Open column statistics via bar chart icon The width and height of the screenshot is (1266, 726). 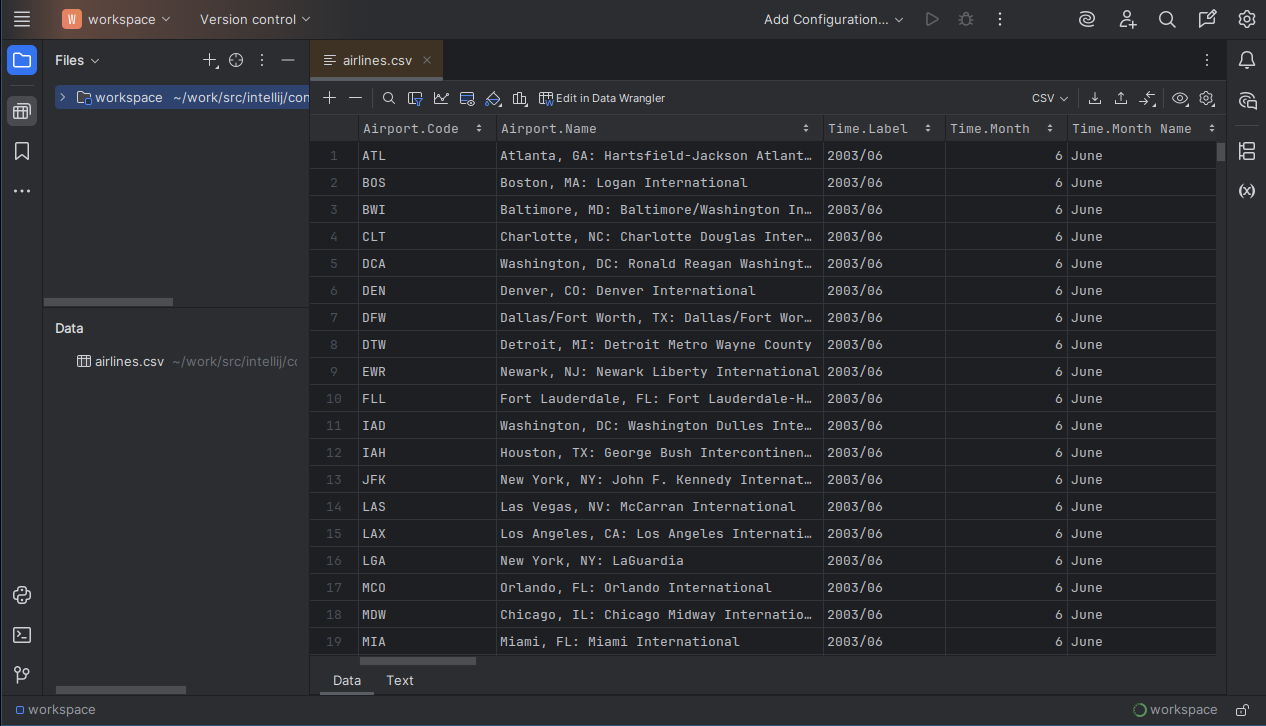[x=519, y=97]
